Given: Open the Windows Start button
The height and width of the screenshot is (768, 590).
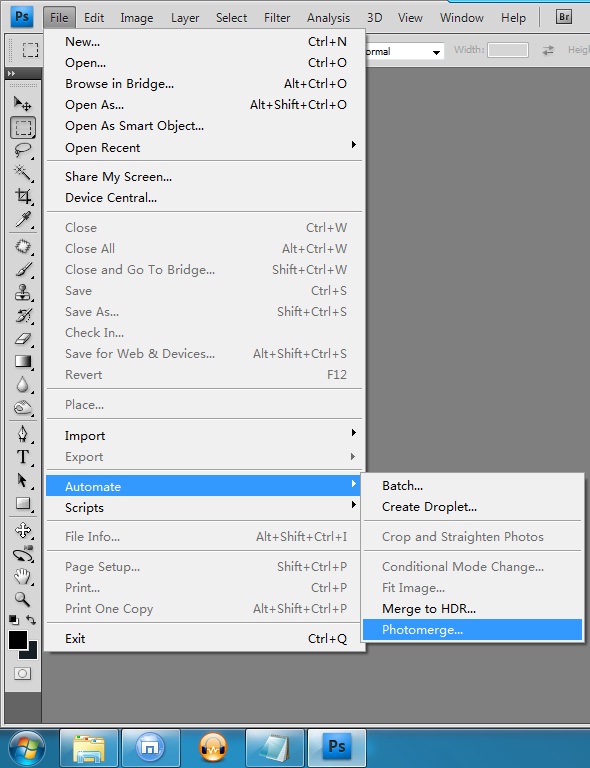Looking at the screenshot, I should tap(26, 748).
